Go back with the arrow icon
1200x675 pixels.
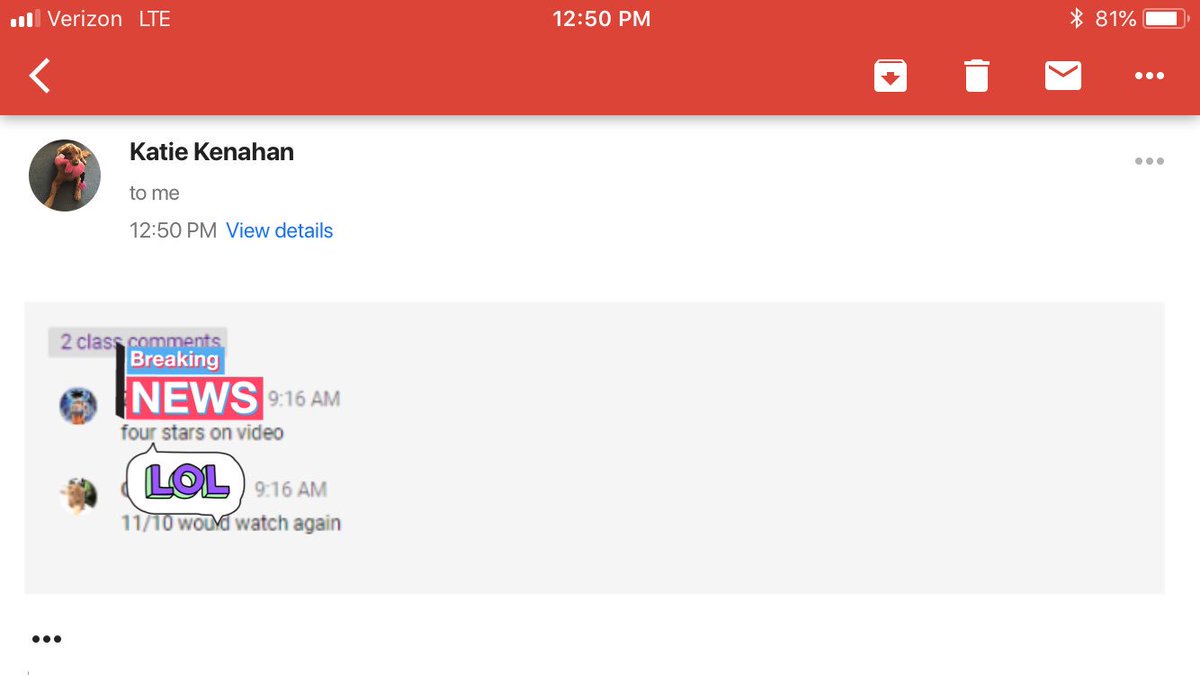click(40, 76)
